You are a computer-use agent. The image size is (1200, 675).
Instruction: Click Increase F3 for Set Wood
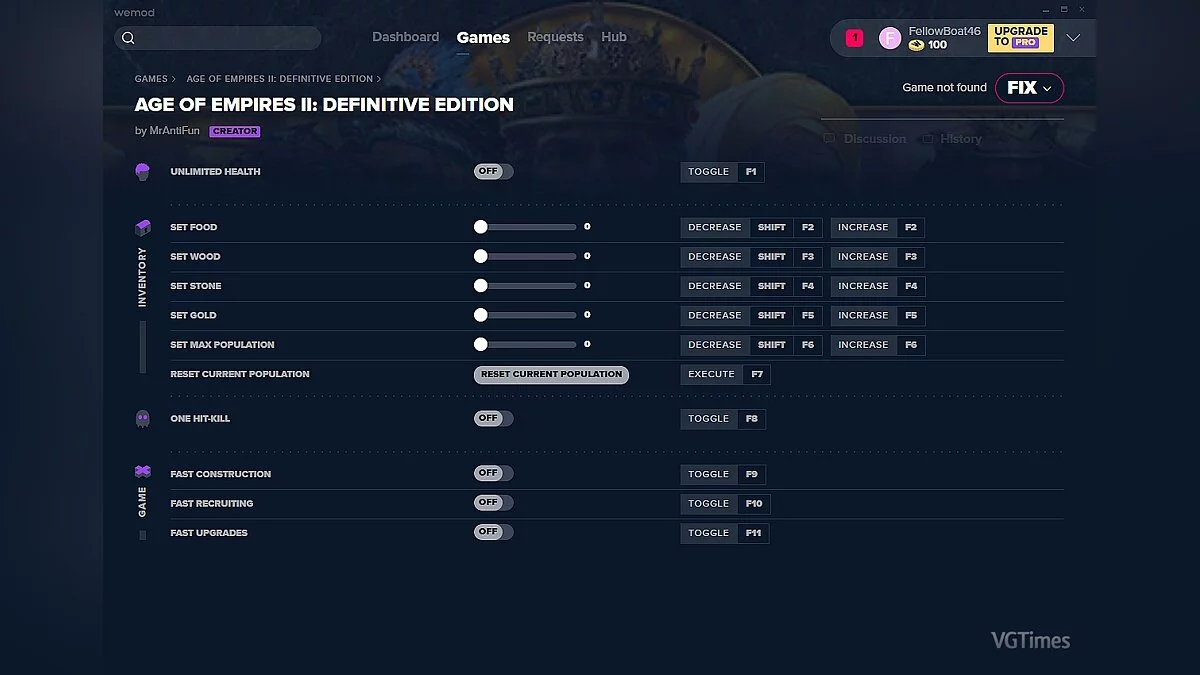[877, 257]
